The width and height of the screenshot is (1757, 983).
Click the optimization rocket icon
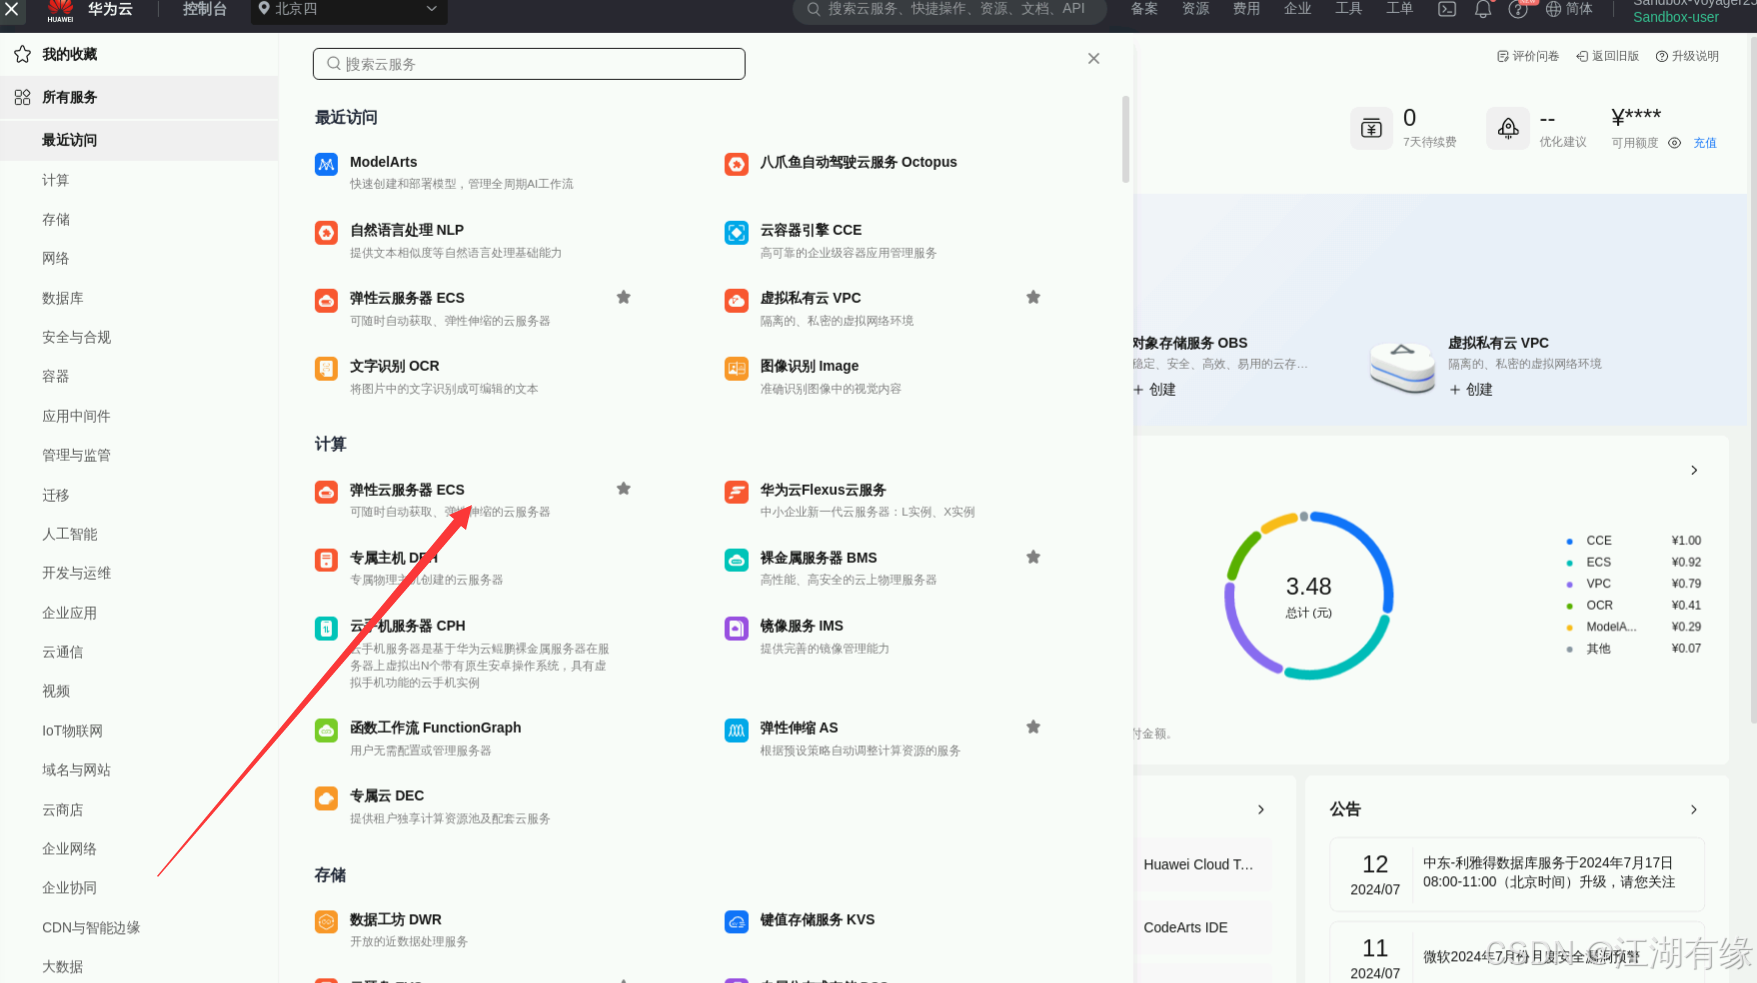tap(1508, 128)
